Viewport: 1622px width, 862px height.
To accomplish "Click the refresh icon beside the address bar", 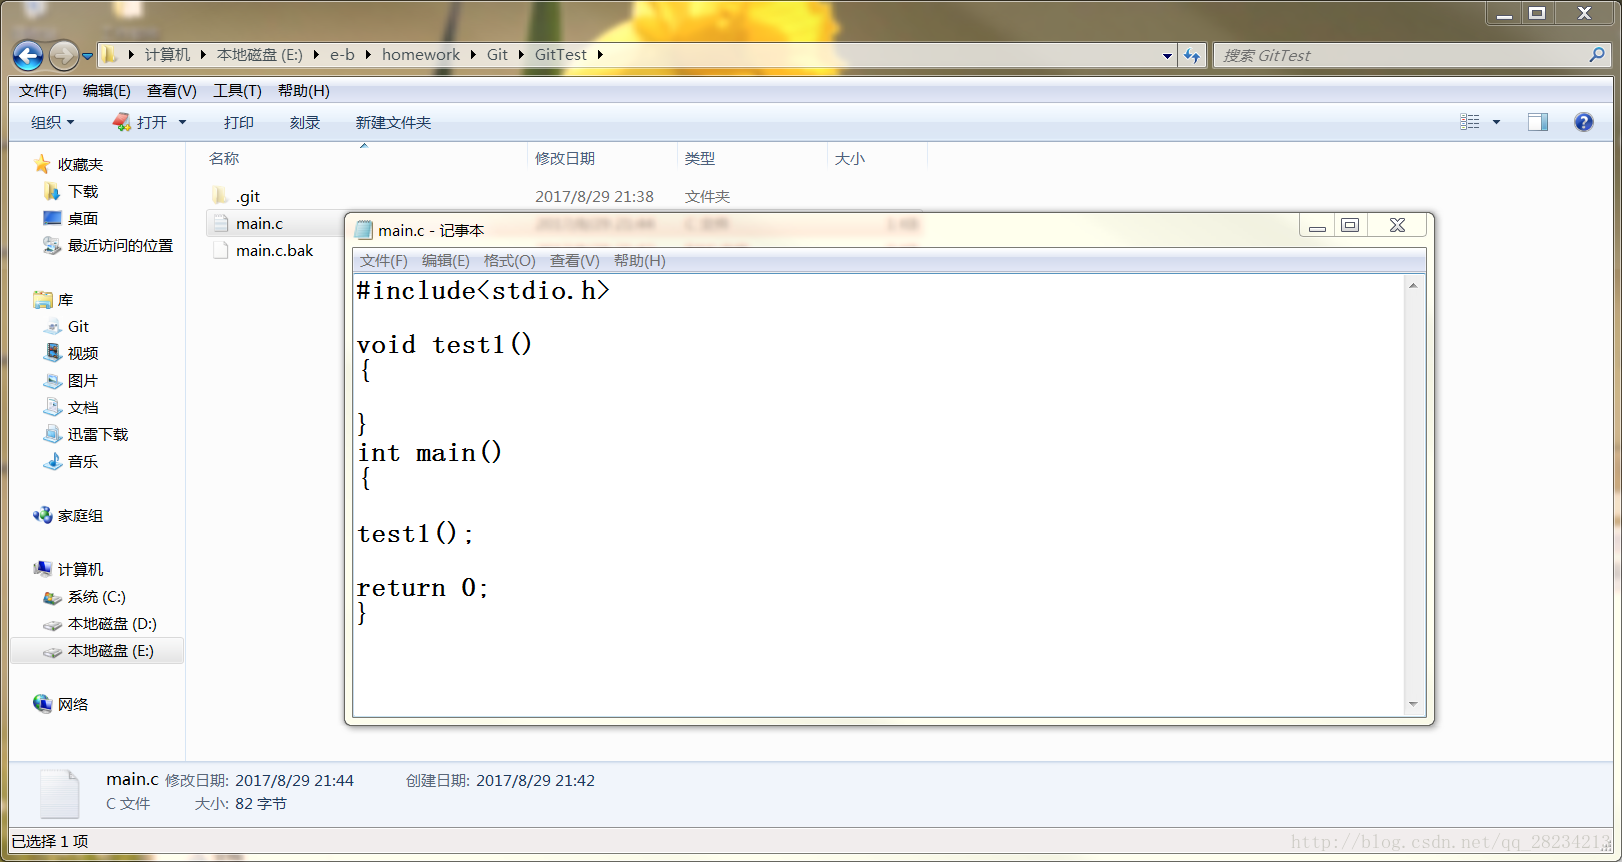I will point(1191,55).
